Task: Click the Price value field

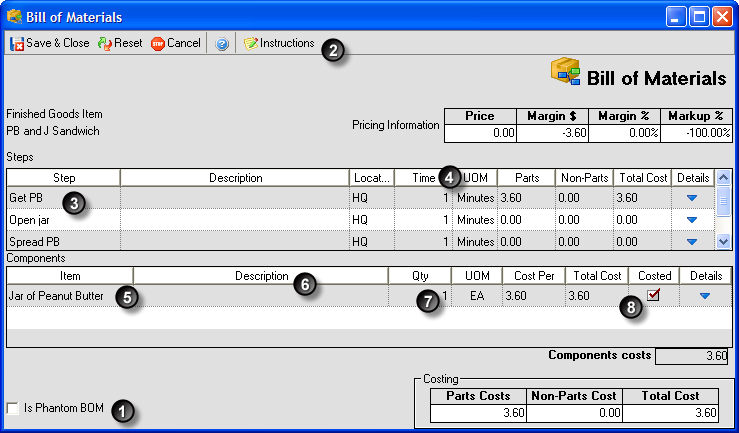Action: [479, 132]
